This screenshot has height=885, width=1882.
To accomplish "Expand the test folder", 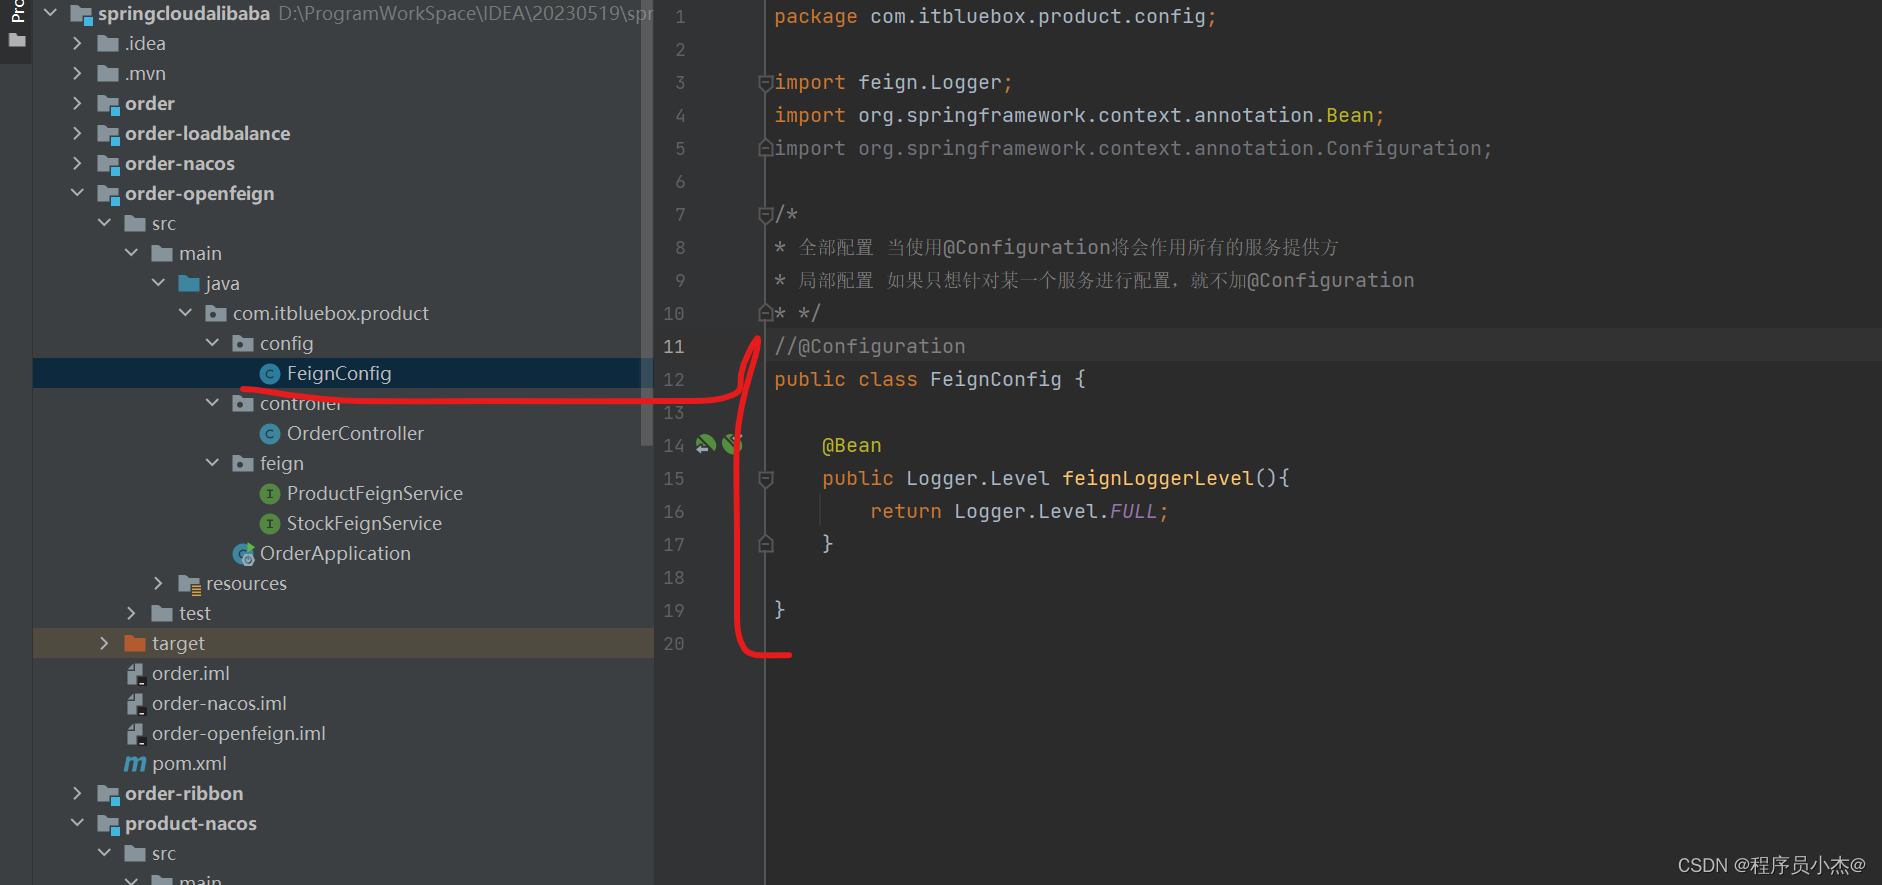I will (131, 613).
